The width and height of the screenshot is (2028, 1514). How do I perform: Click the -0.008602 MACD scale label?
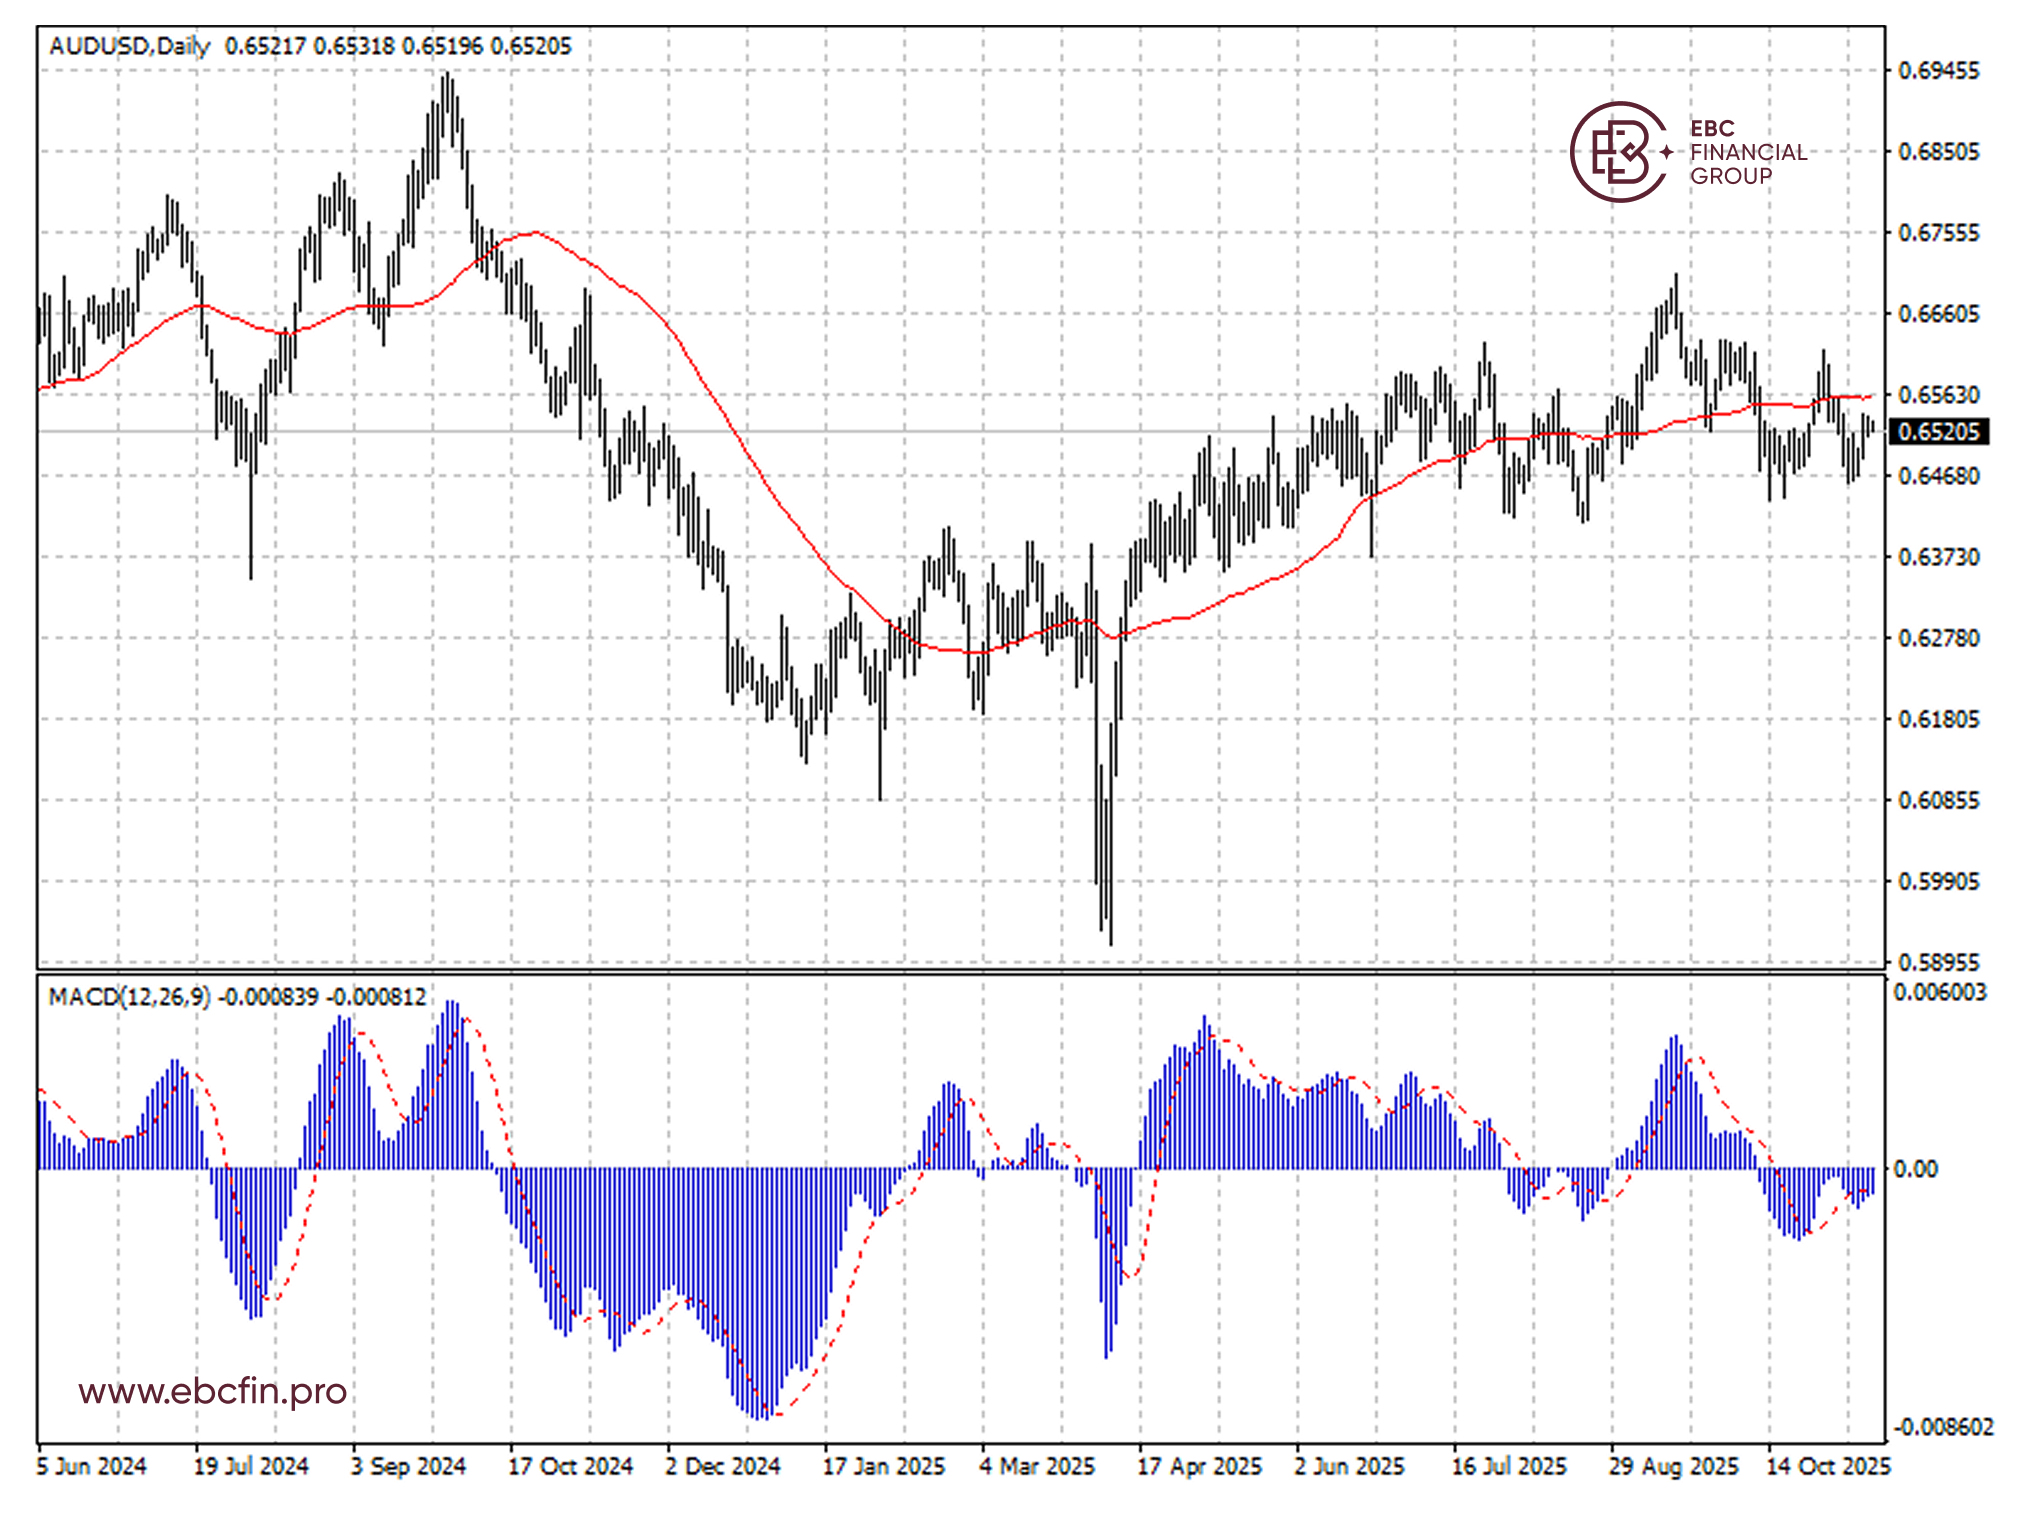(x=1943, y=1427)
